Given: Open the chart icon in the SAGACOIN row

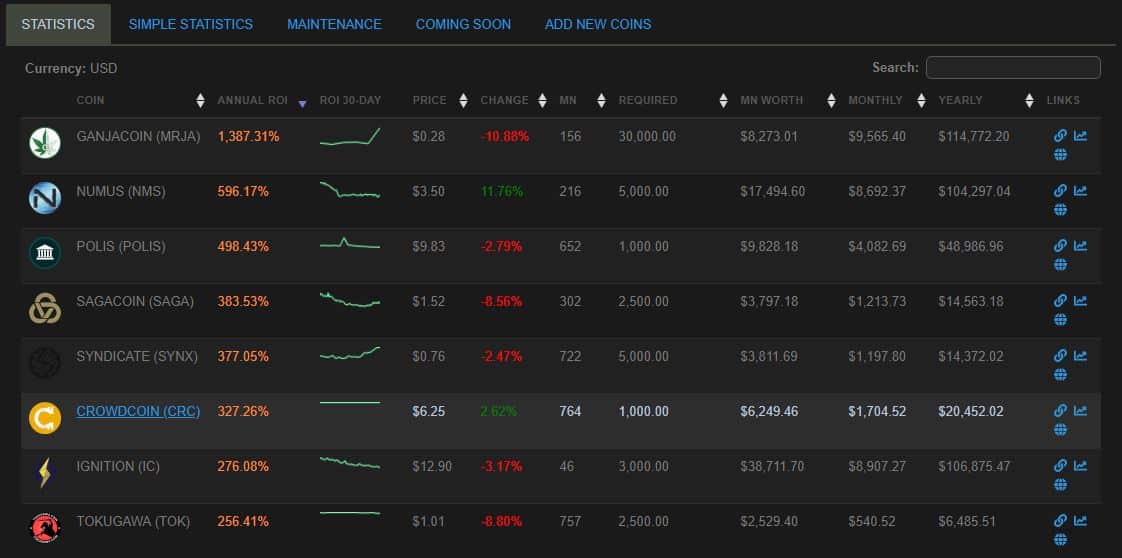Looking at the screenshot, I should (x=1080, y=301).
